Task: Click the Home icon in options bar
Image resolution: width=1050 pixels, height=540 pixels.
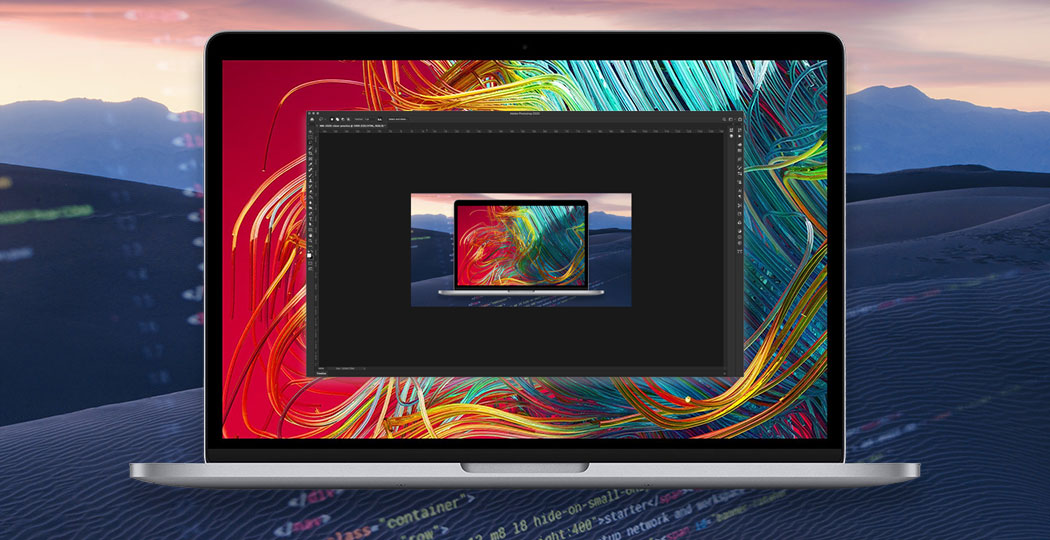Action: [312, 119]
